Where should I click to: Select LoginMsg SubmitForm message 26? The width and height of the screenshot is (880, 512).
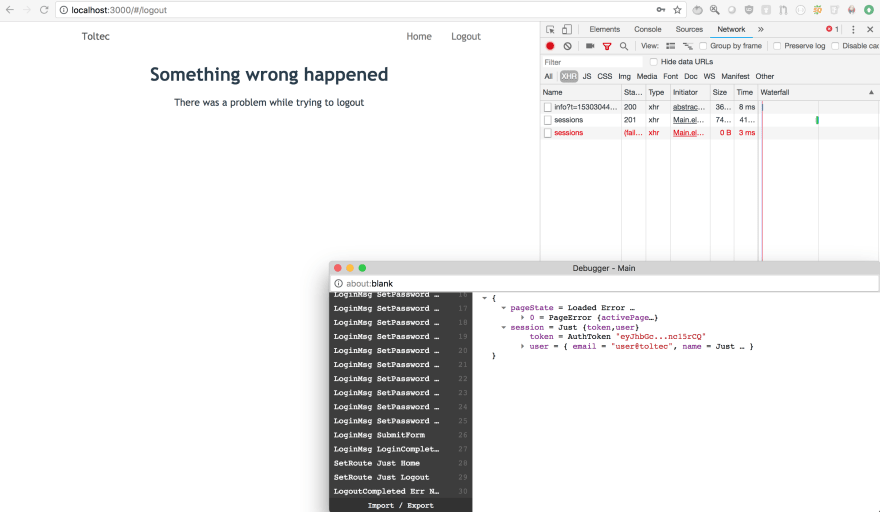coord(400,435)
